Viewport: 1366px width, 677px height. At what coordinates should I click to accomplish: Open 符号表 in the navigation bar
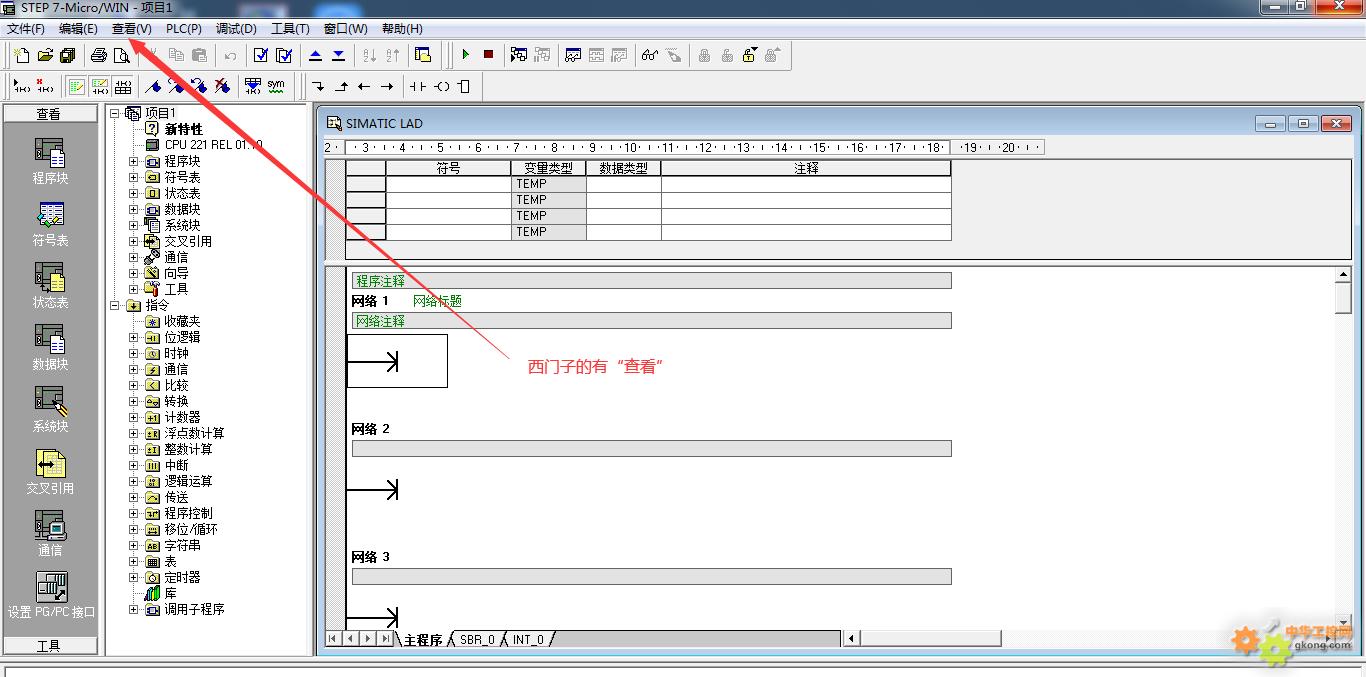click(50, 224)
